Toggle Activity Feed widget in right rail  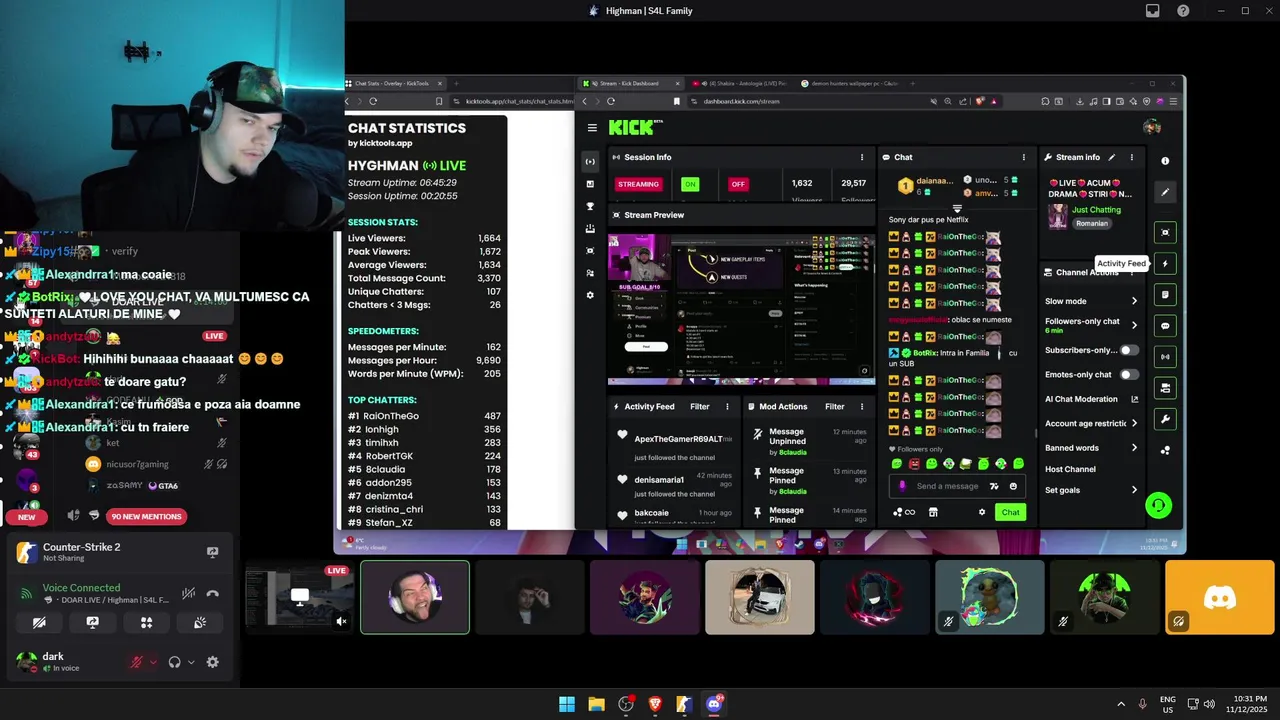[1165, 264]
